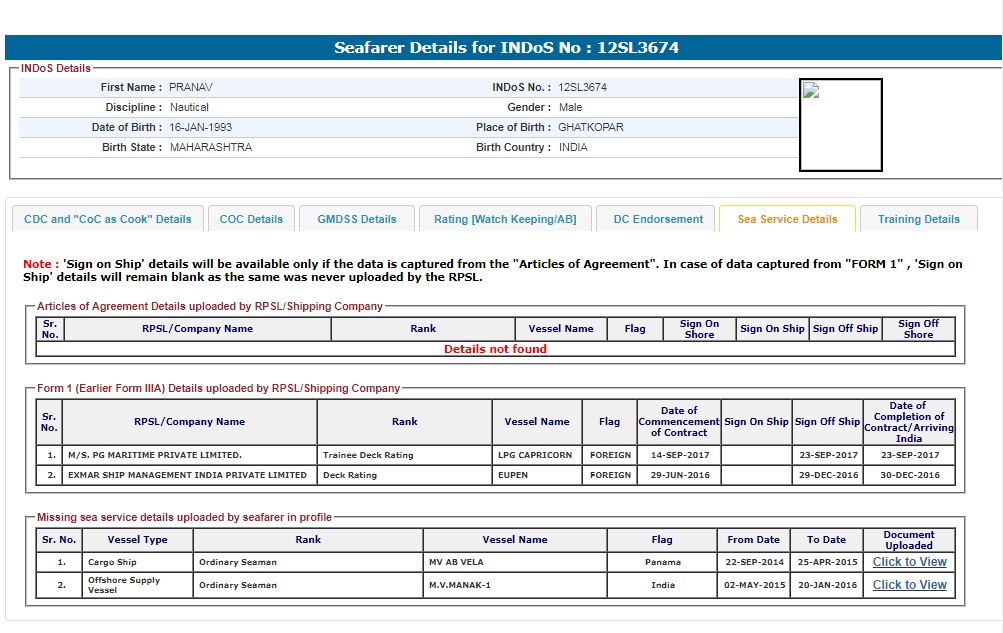
Task: Click to View document for M.V.MANAK-1
Action: [909, 585]
